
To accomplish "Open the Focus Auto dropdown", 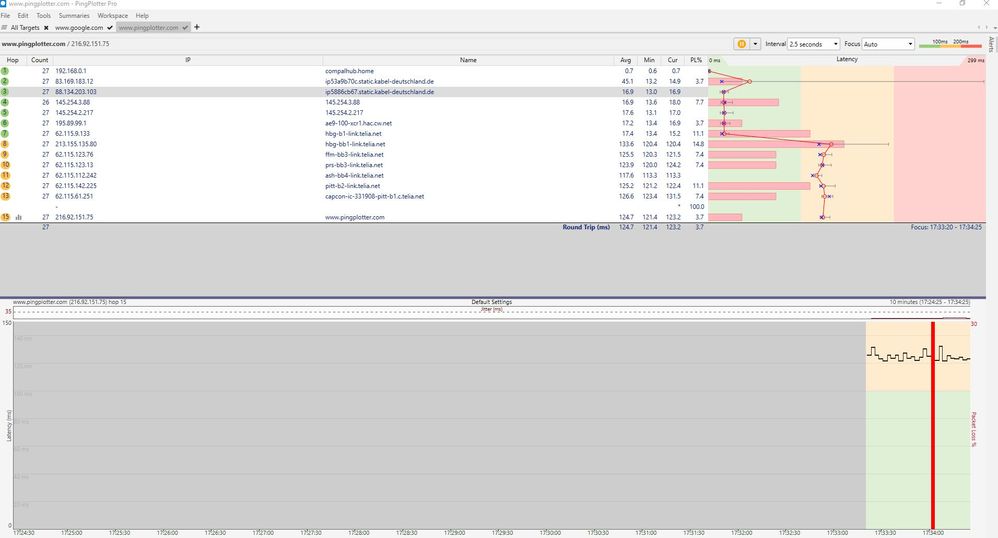I will pos(889,44).
